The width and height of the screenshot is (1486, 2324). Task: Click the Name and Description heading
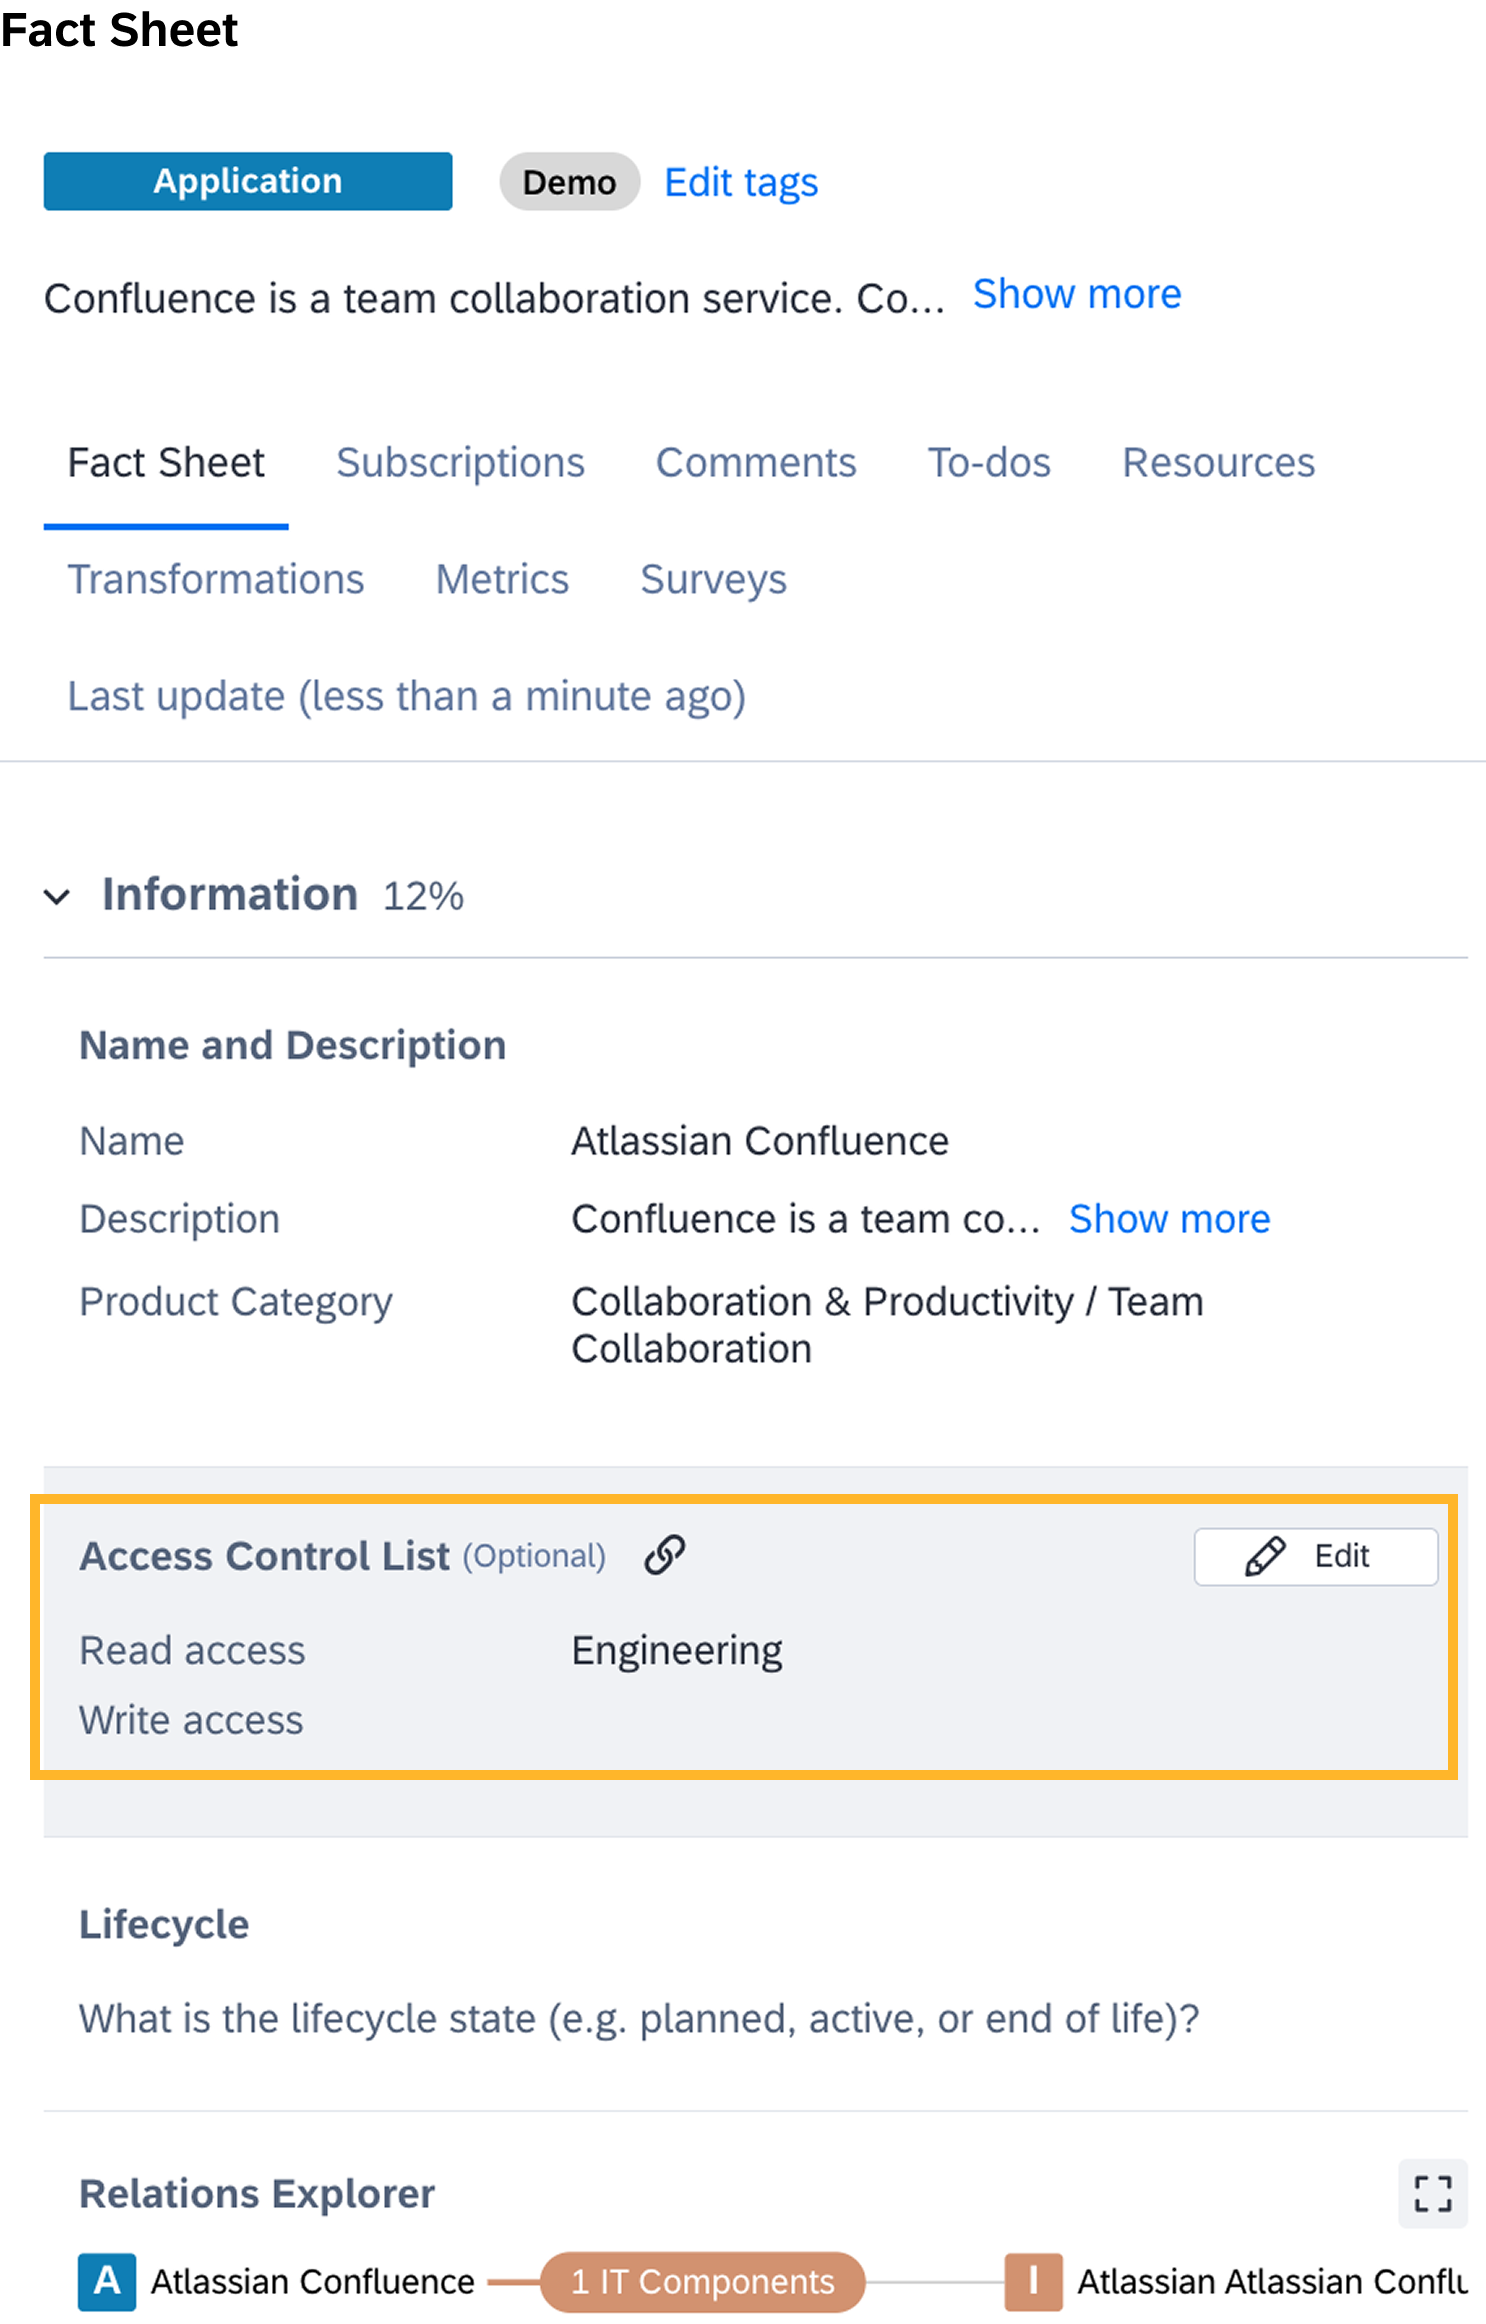pyautogui.click(x=292, y=1045)
